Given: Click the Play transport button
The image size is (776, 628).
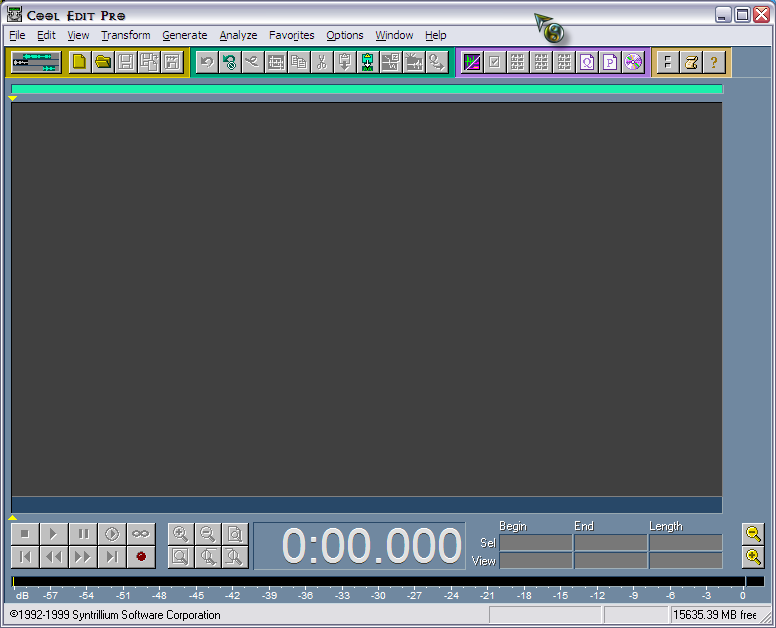Looking at the screenshot, I should [x=53, y=534].
